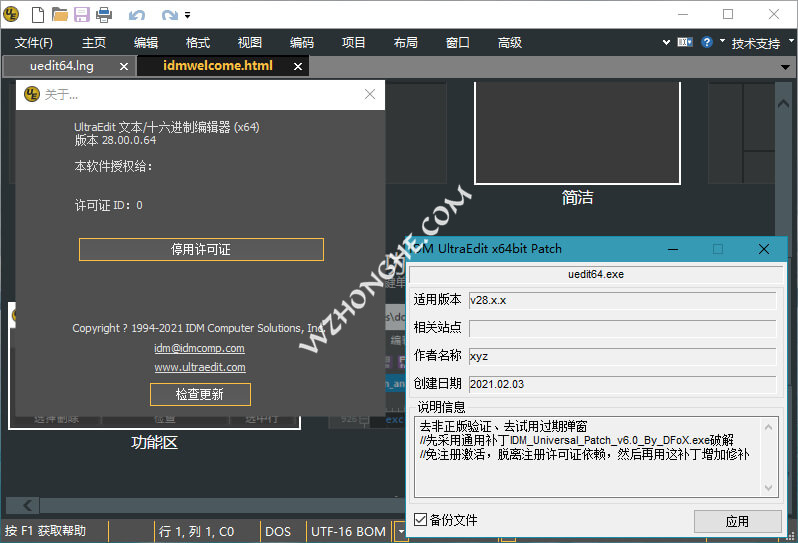
Task: Toggle the 备份文件 checkbox
Action: pyautogui.click(x=420, y=520)
